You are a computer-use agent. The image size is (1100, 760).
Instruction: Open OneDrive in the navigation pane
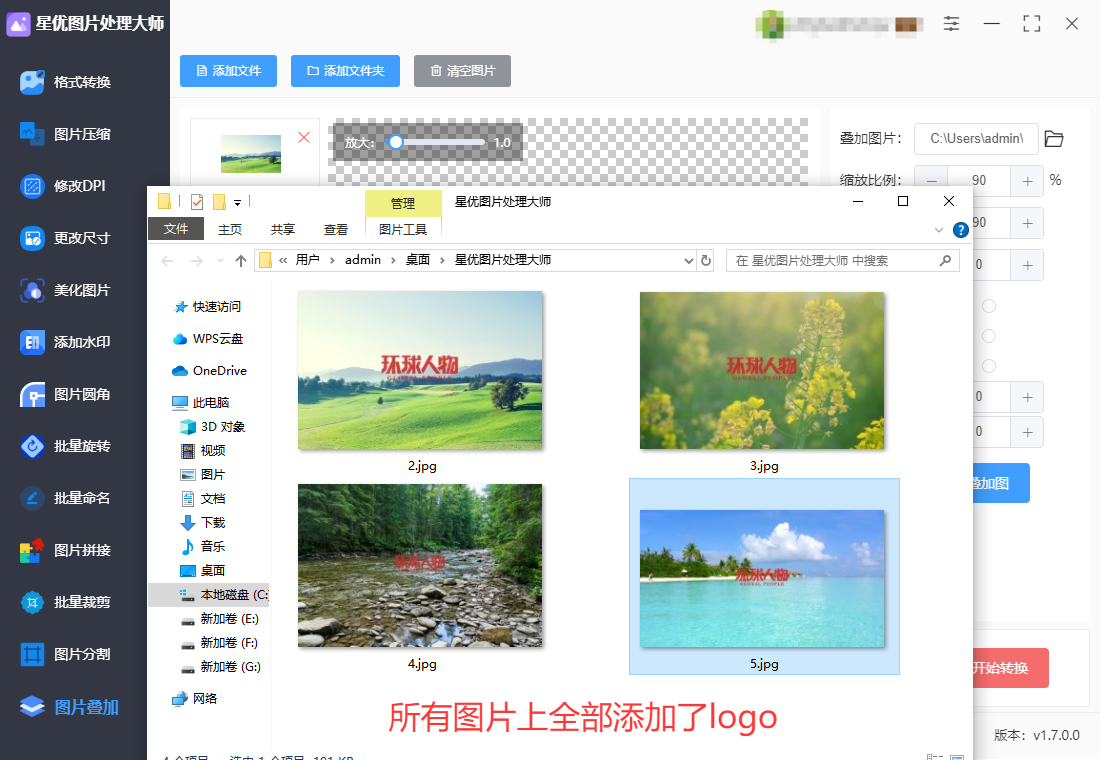pyautogui.click(x=210, y=371)
